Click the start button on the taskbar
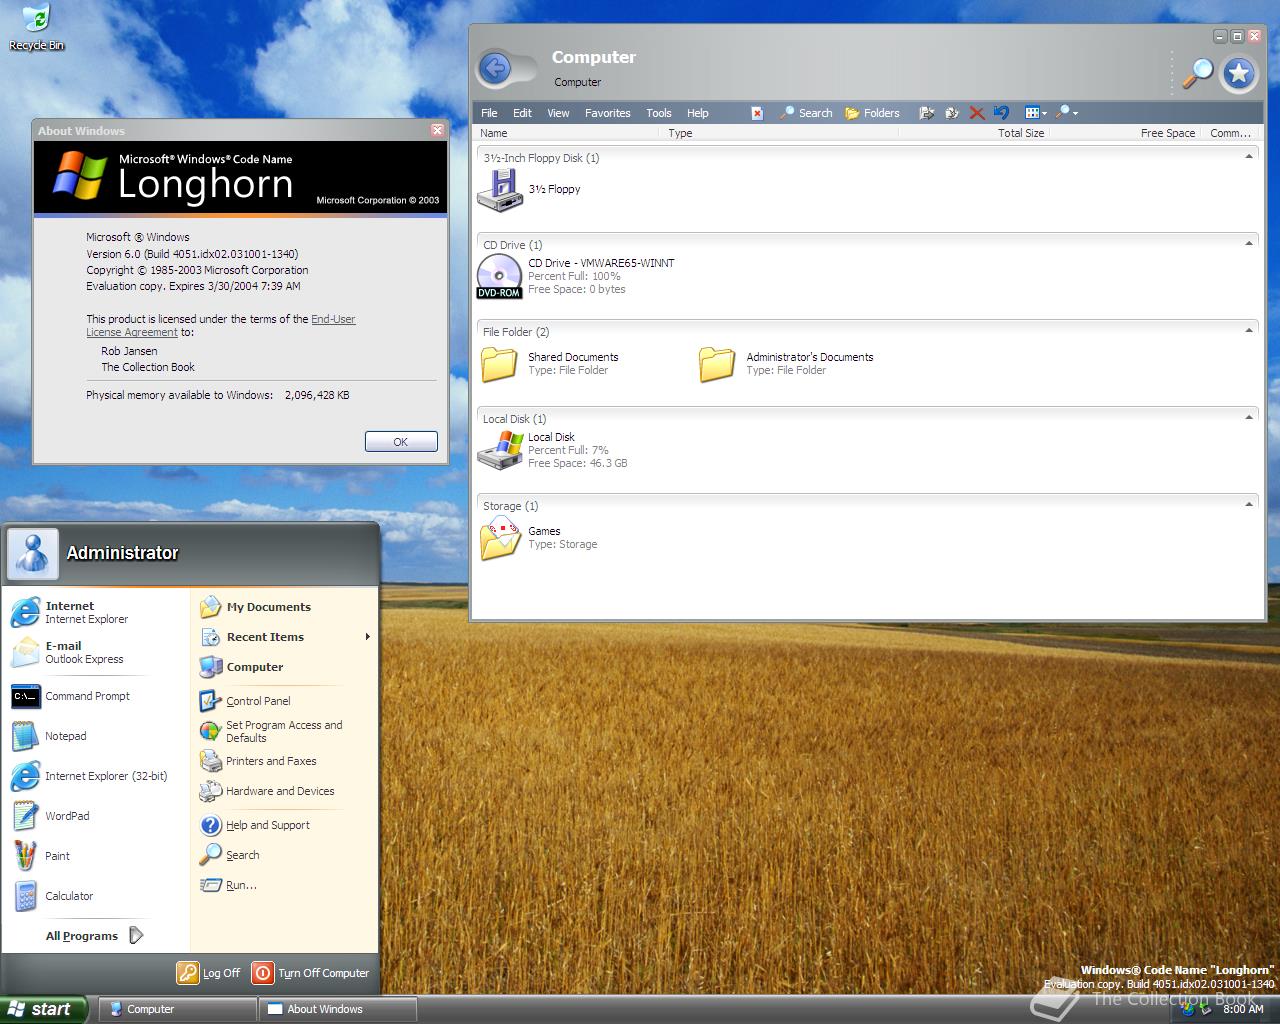The image size is (1280, 1024). [44, 1009]
